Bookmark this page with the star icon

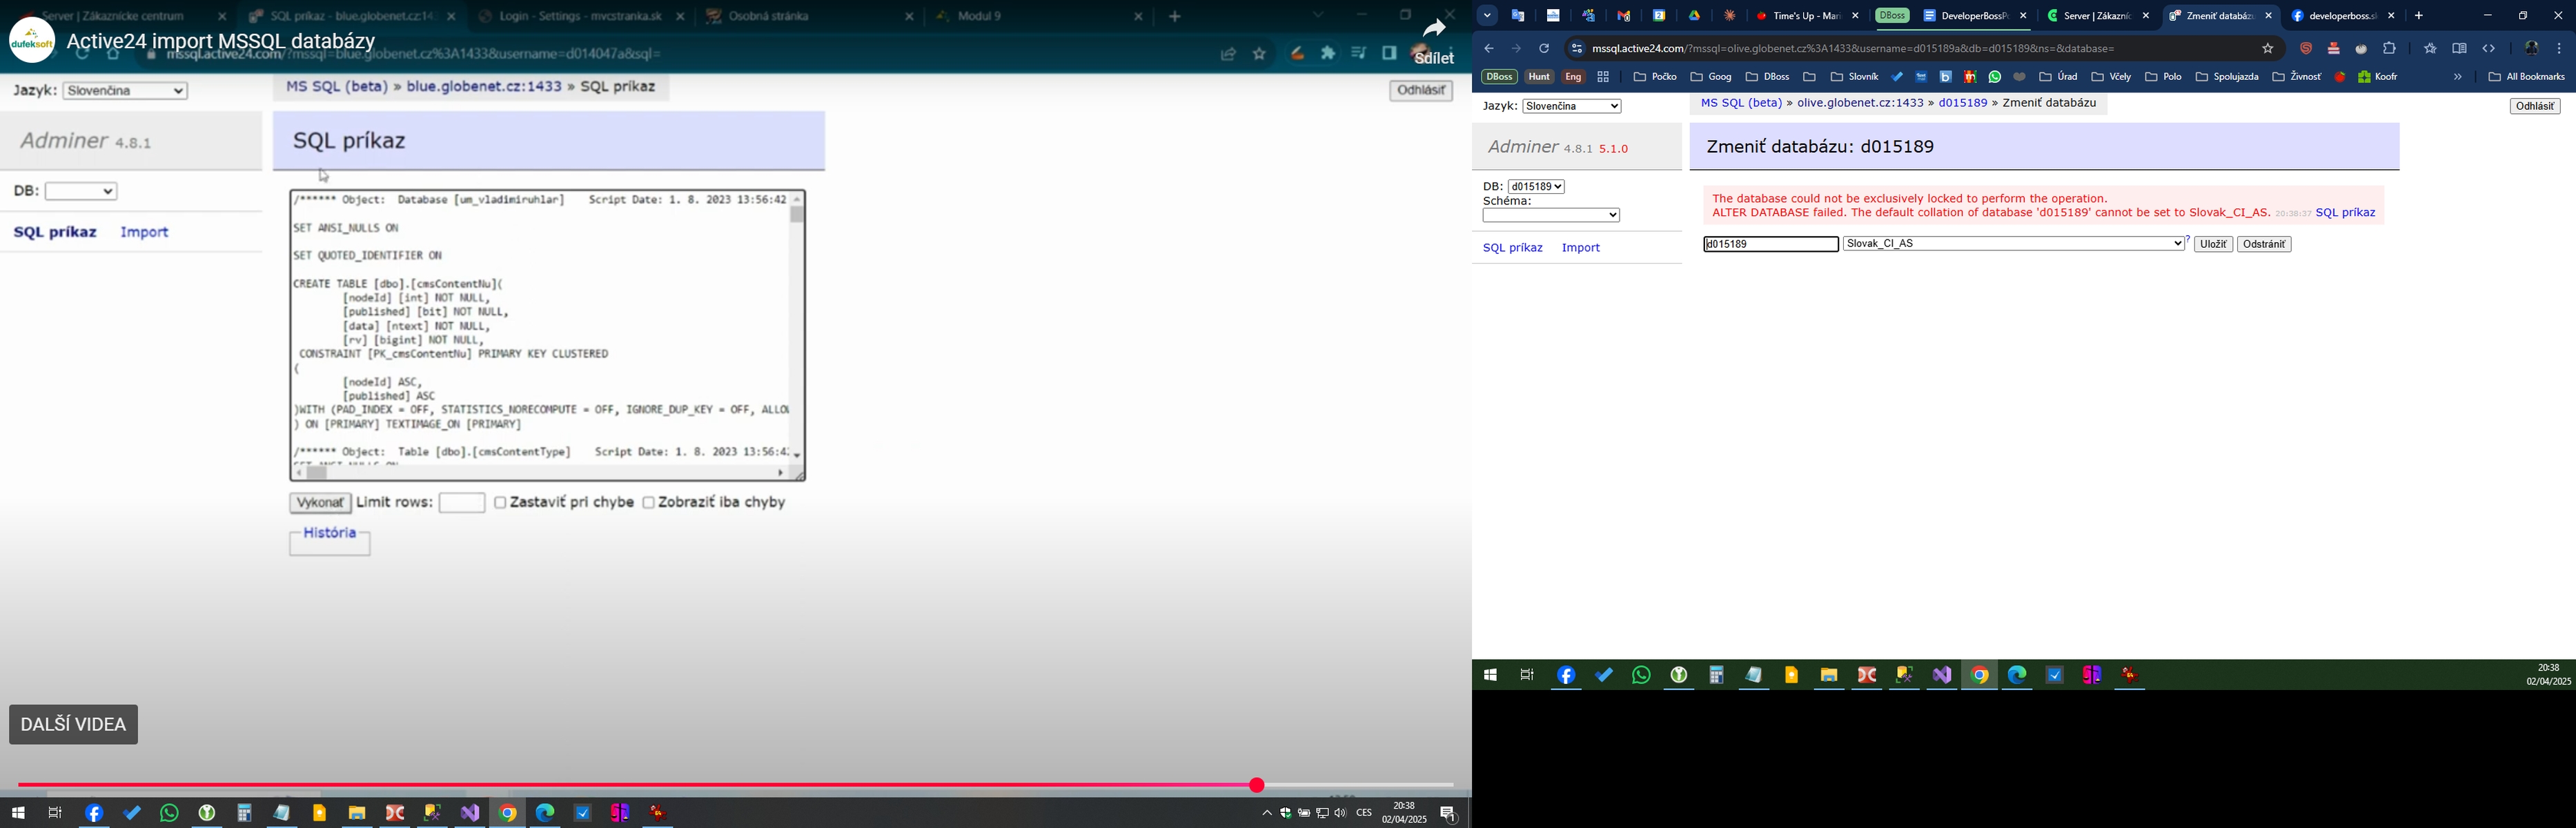tap(2267, 48)
